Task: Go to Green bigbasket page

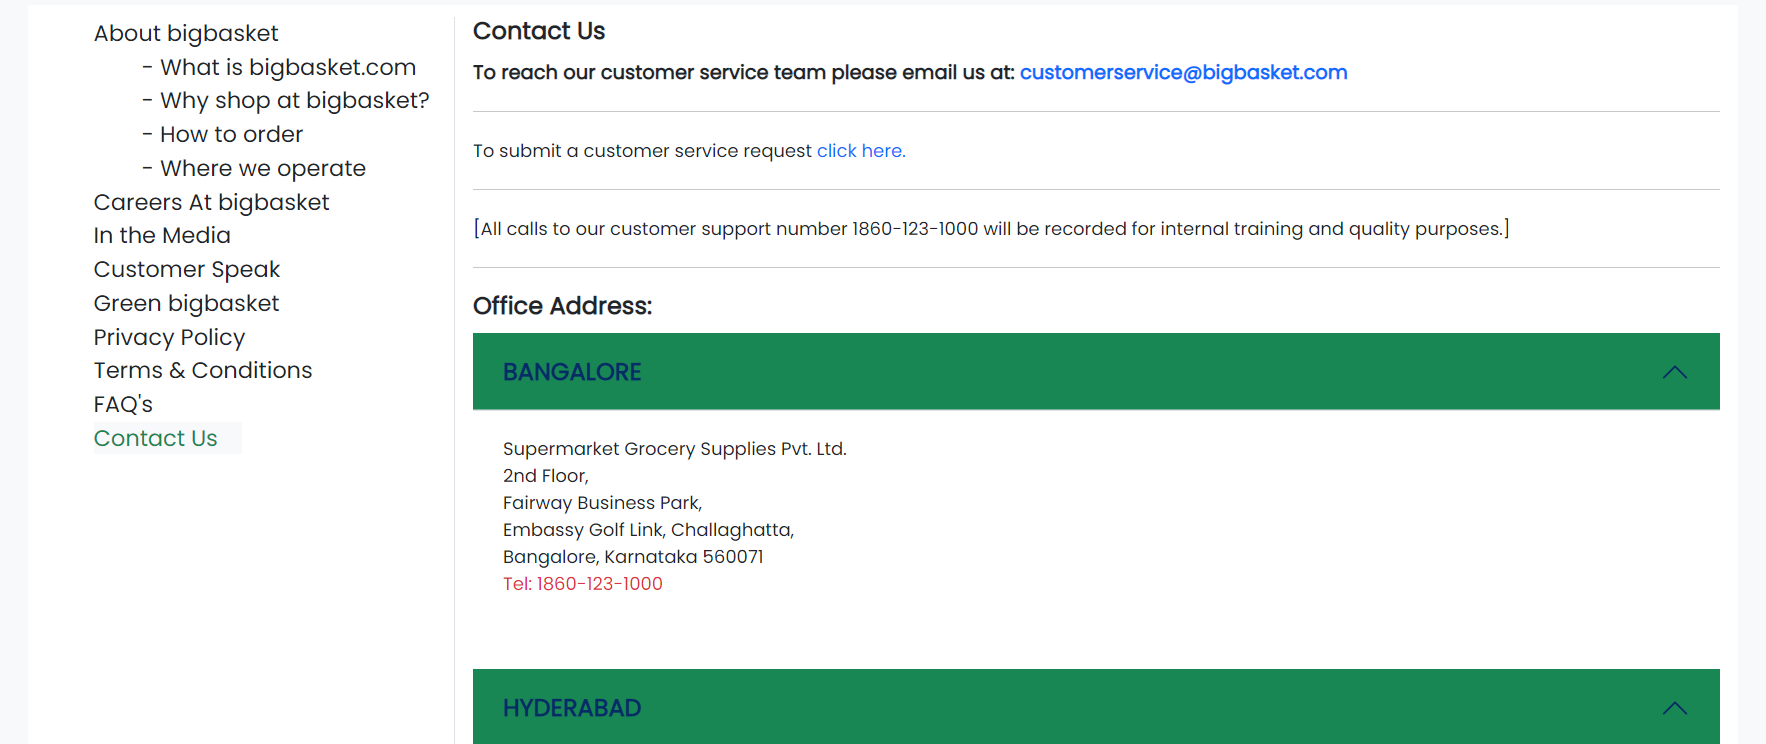Action: [x=186, y=303]
